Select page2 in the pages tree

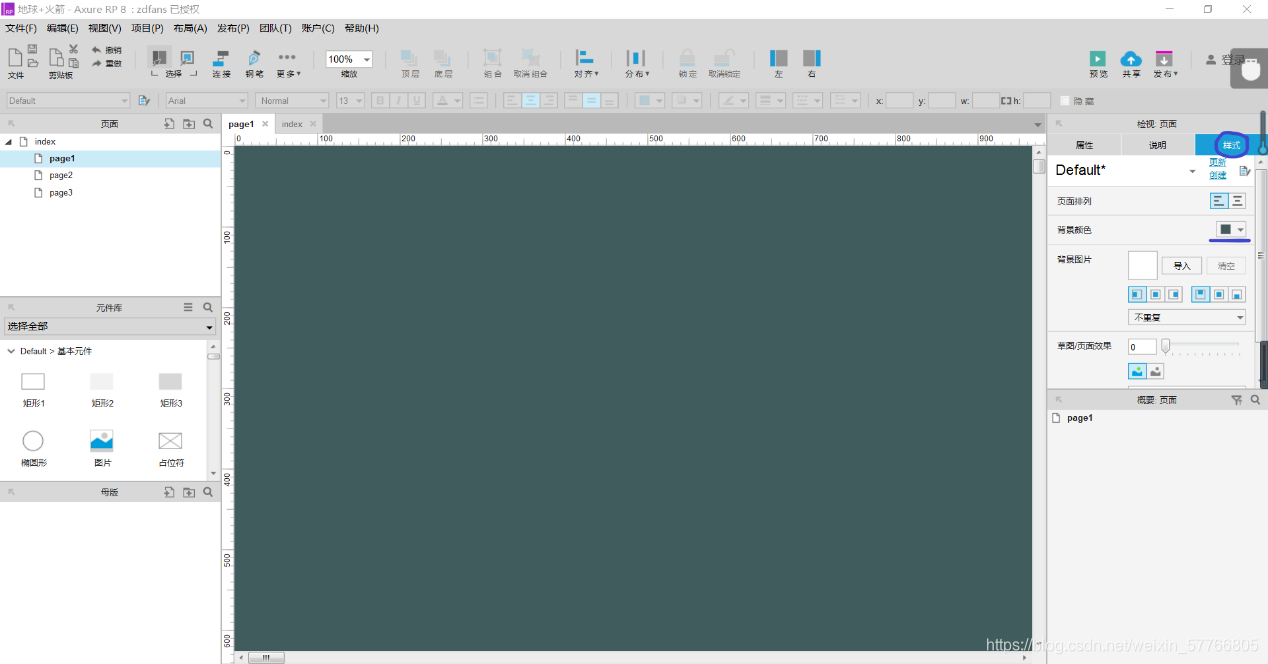61,175
